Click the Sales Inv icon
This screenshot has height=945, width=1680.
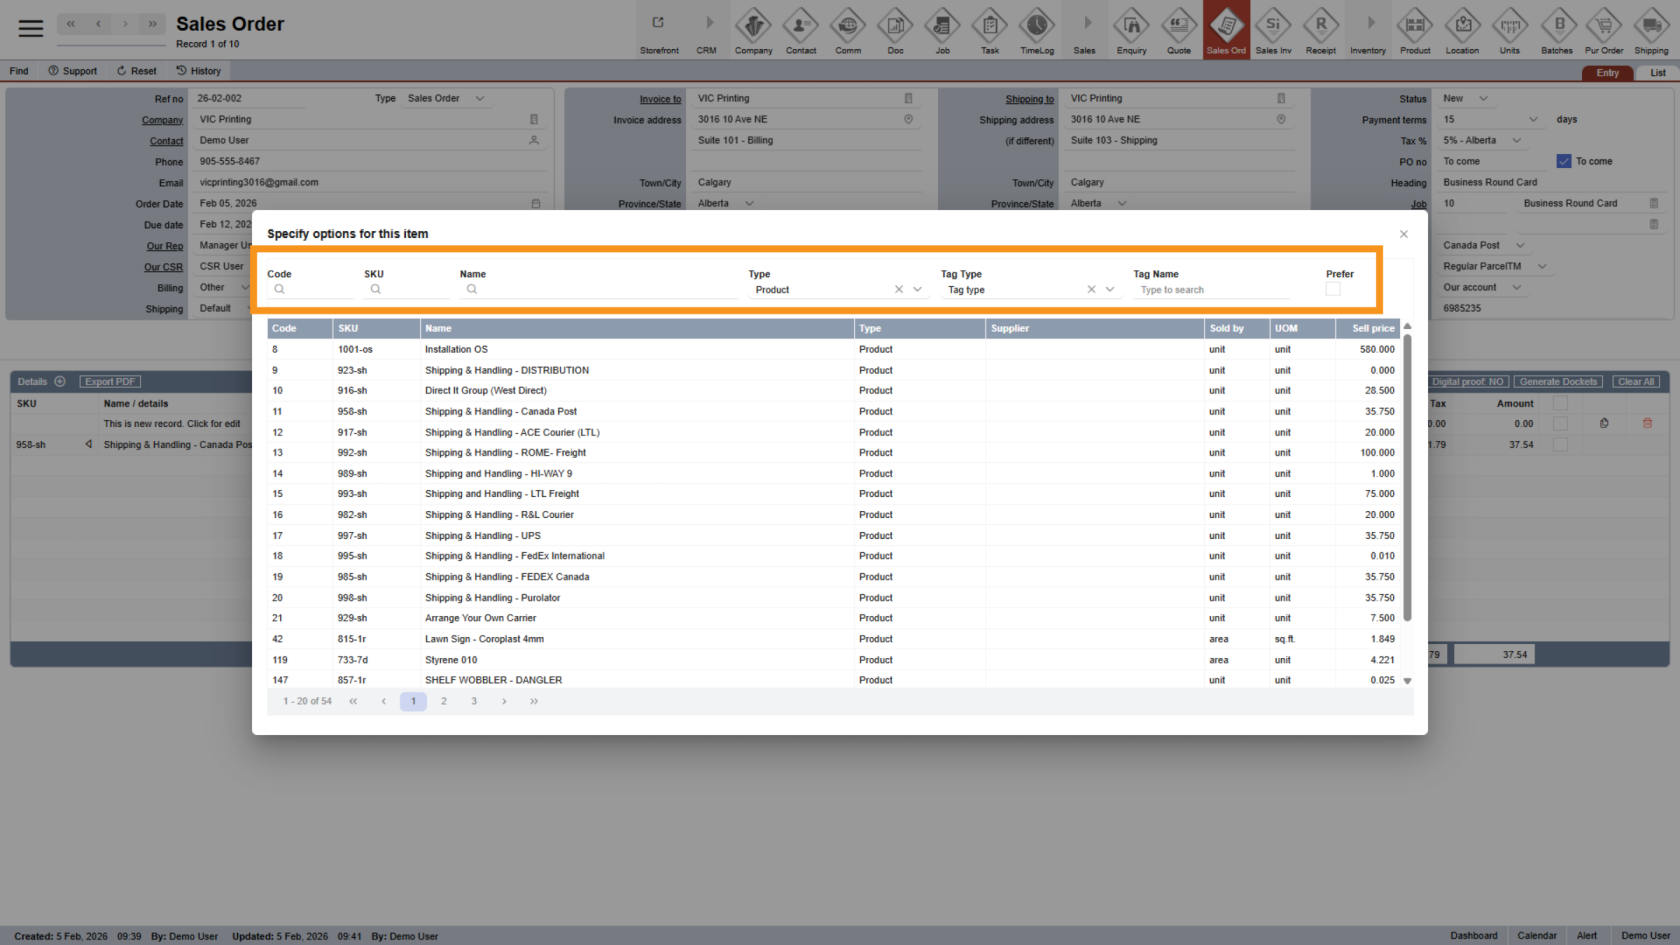[1273, 26]
